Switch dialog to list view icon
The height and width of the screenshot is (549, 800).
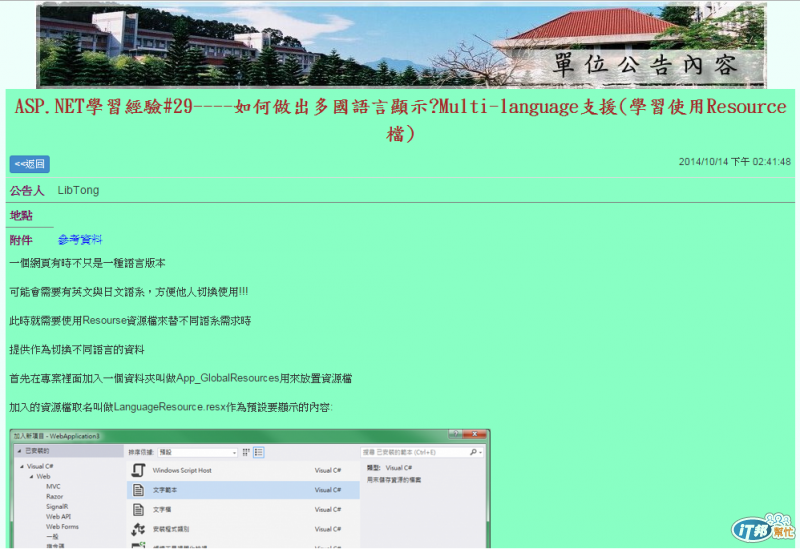click(259, 452)
